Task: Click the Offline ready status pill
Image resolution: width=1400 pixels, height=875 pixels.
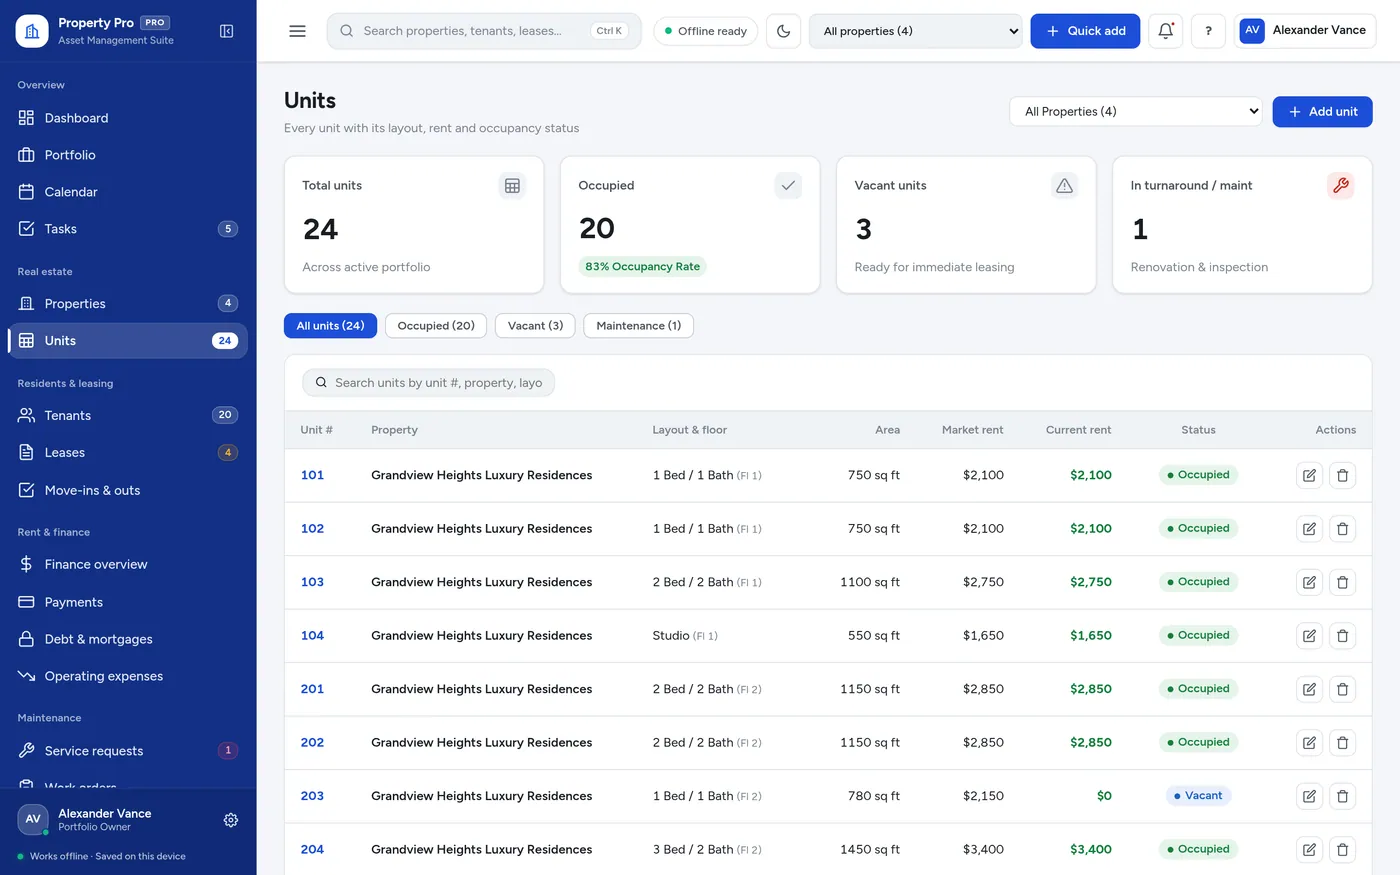Action: [705, 31]
